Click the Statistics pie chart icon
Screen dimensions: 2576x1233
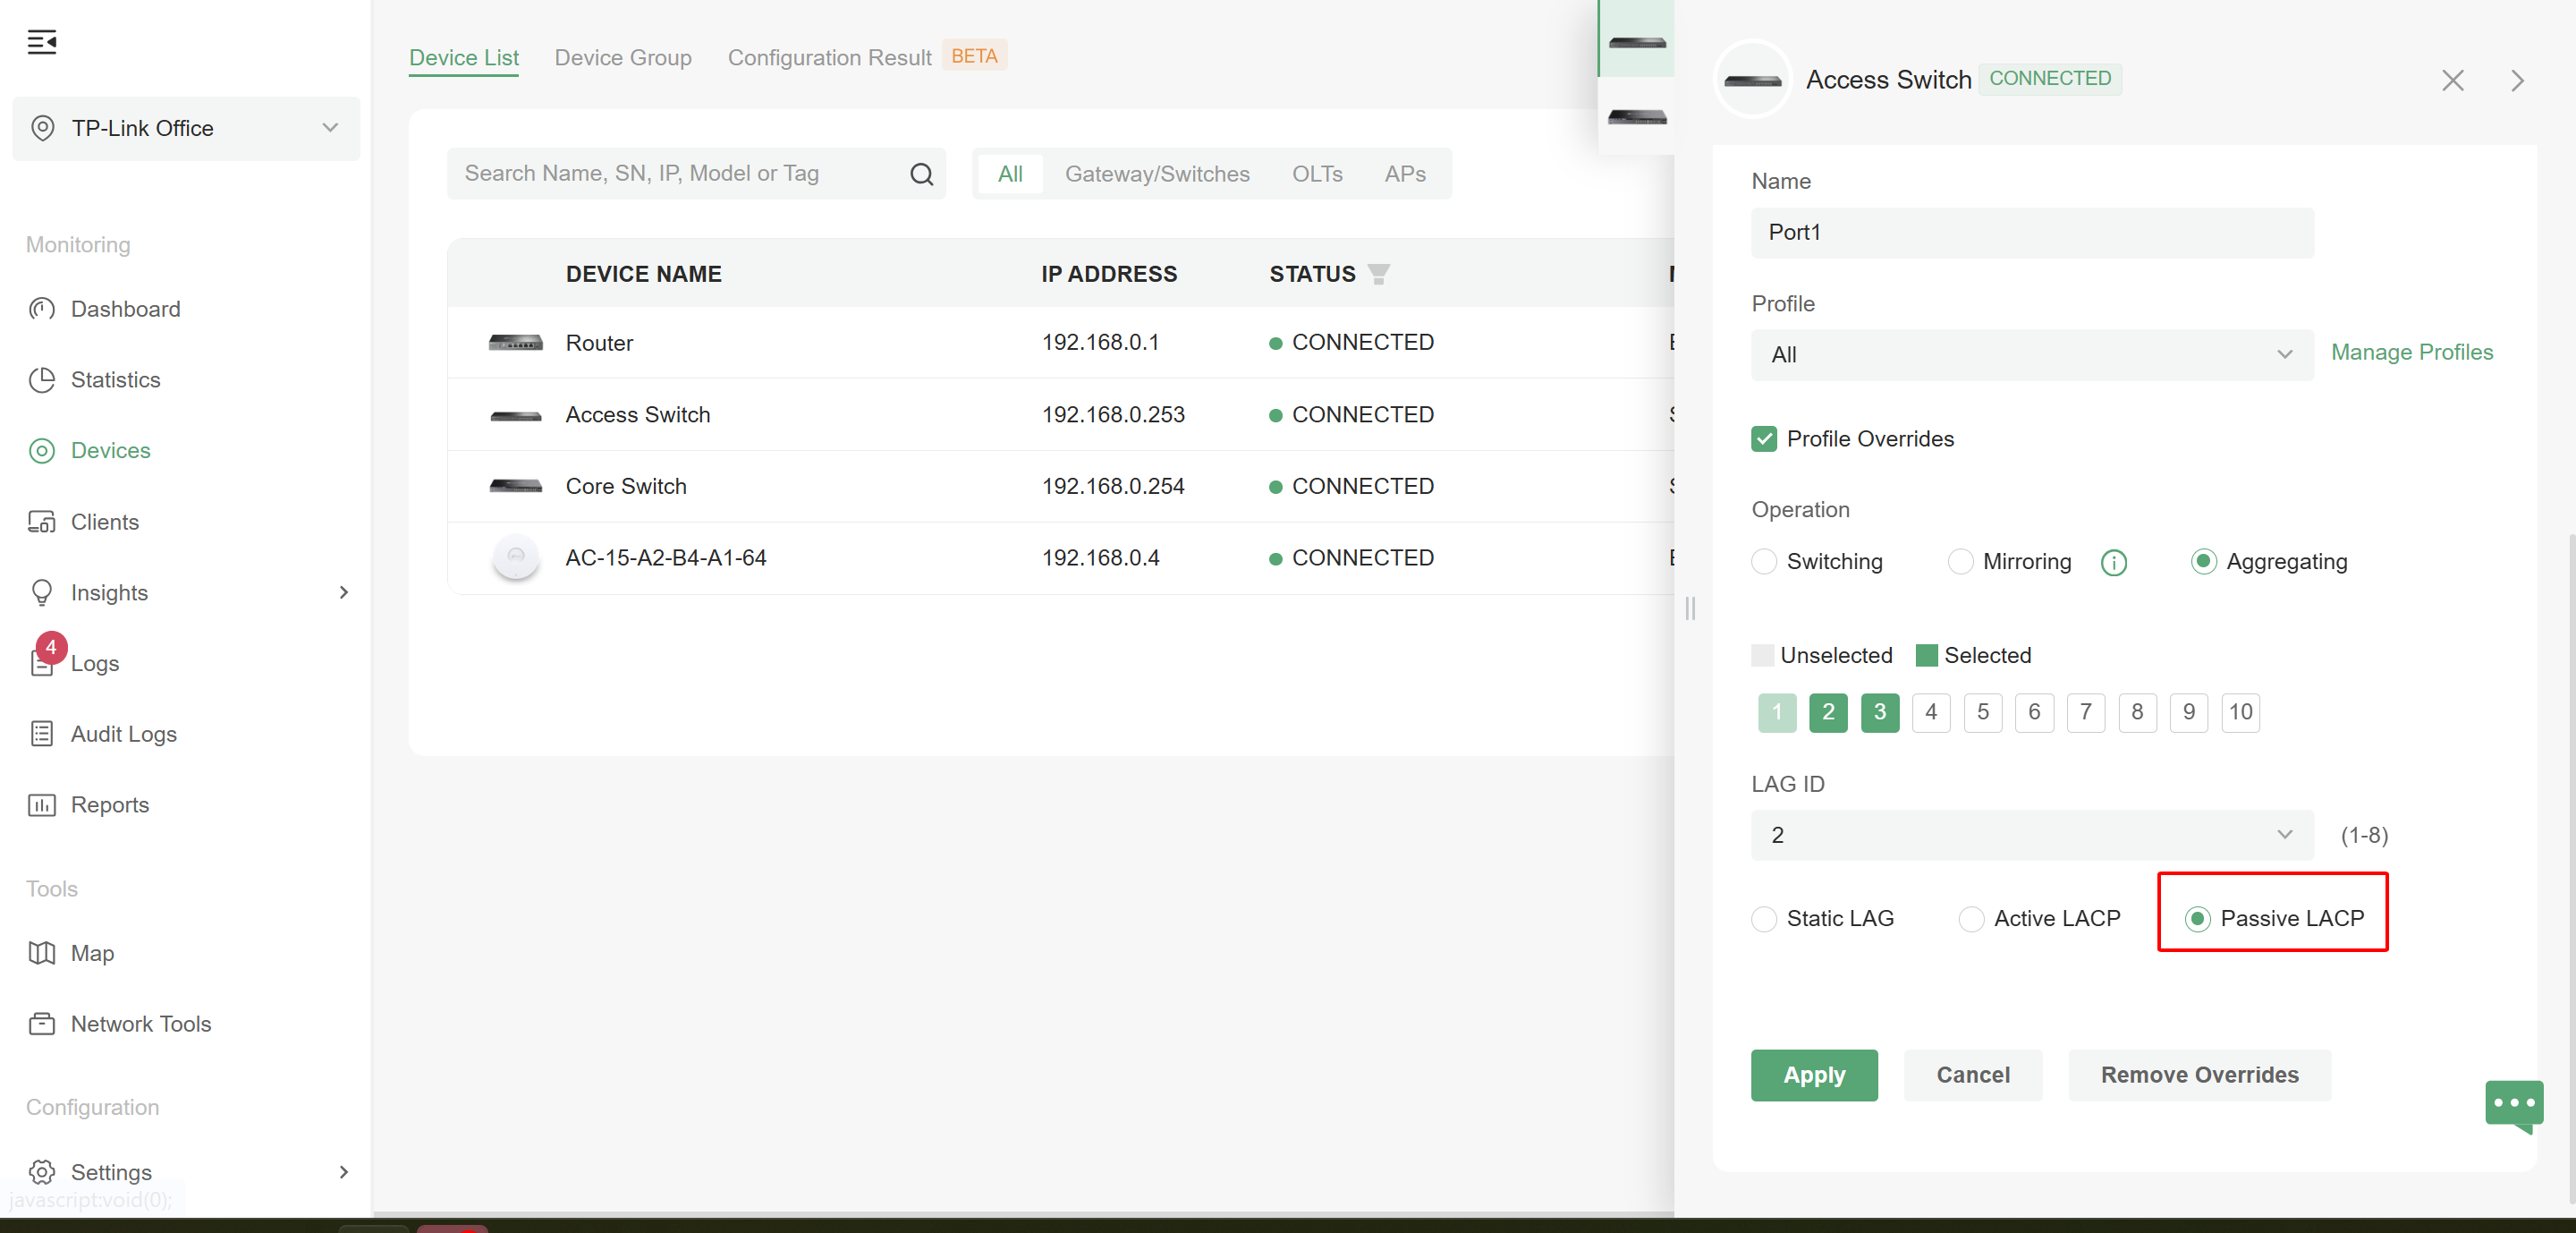coord(42,380)
